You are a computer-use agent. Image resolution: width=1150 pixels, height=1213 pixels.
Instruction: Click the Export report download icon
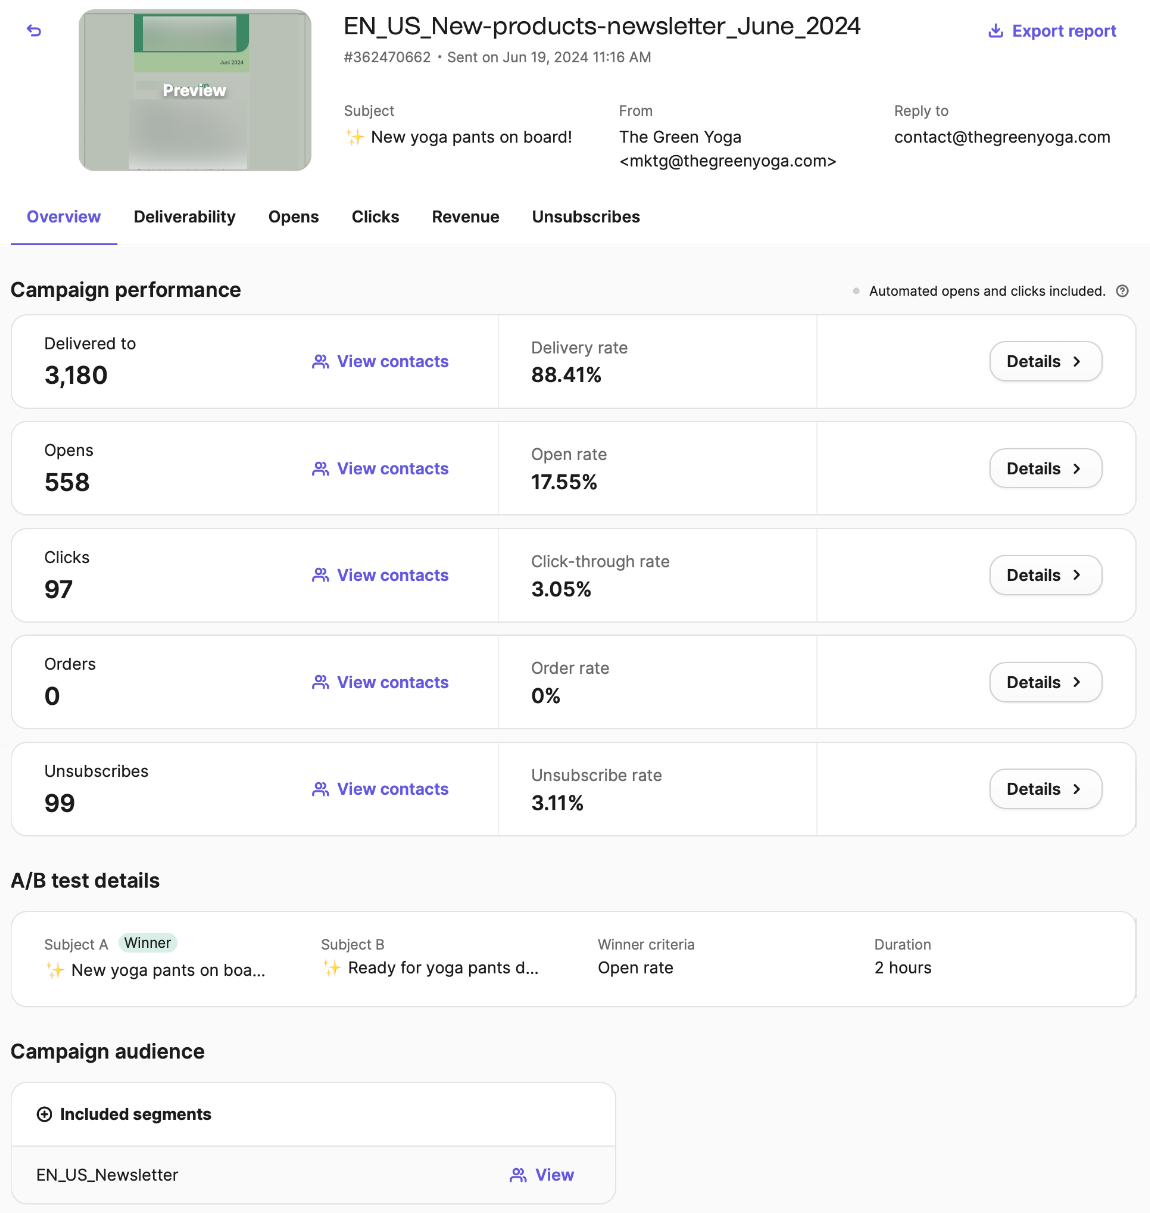[995, 31]
